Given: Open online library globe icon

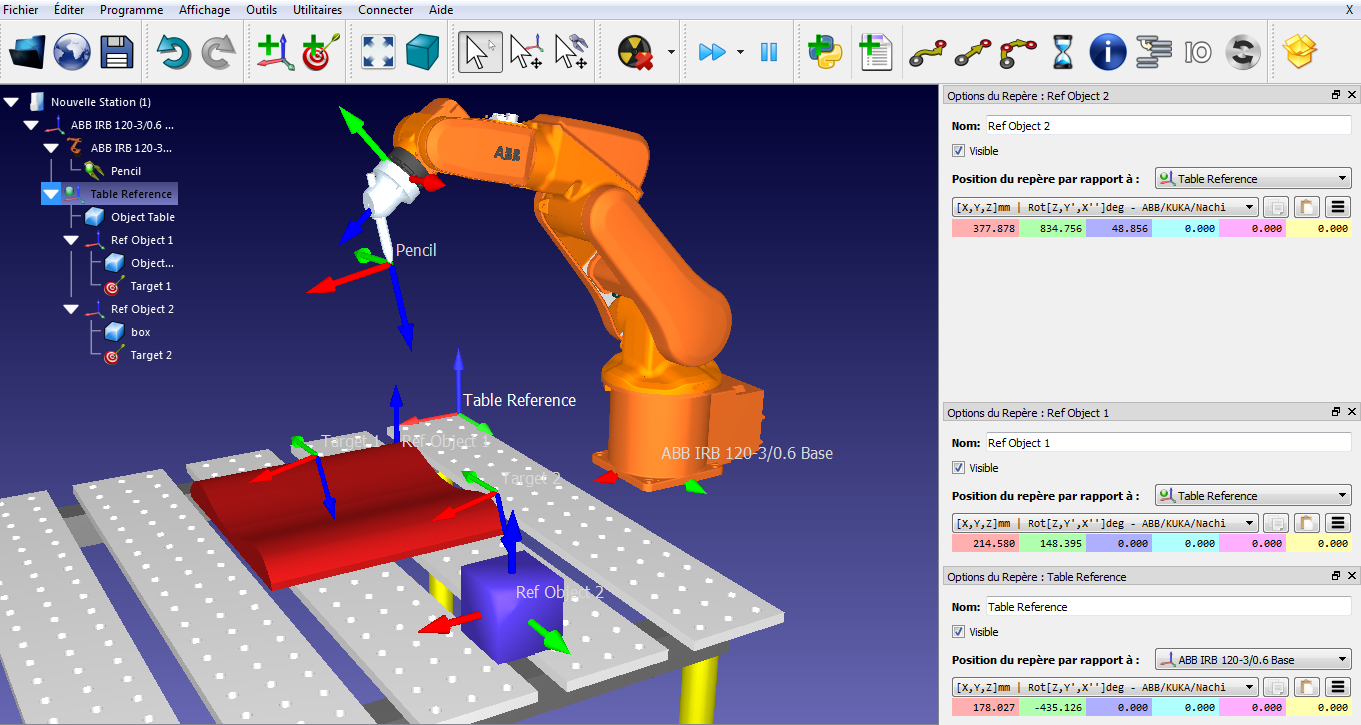Looking at the screenshot, I should [x=72, y=51].
